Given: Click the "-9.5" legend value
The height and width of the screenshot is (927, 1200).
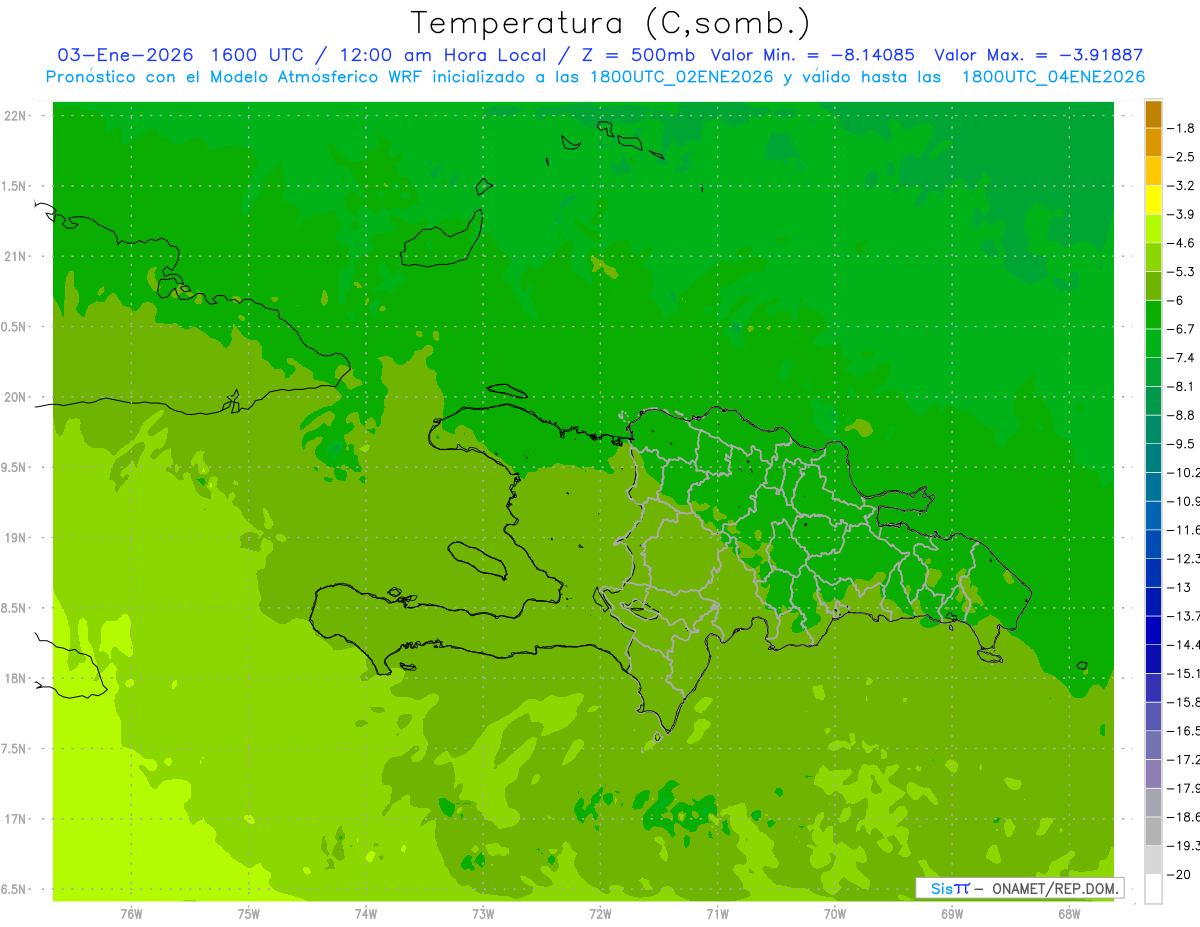Looking at the screenshot, I should pos(1182,444).
